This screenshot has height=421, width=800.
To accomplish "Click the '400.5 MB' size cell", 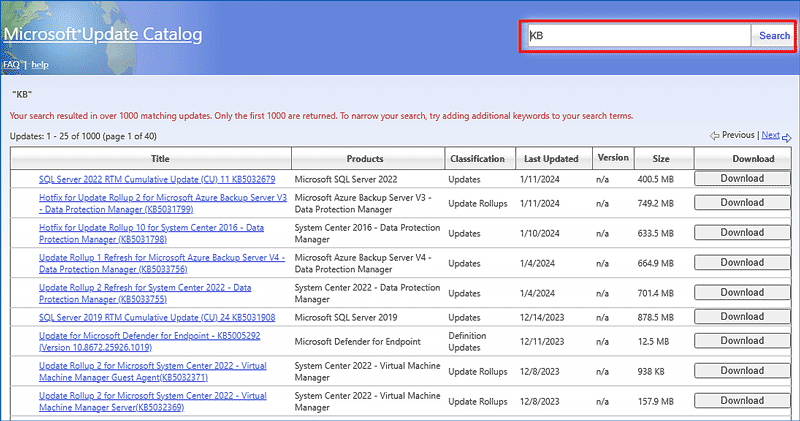I will tap(656, 180).
